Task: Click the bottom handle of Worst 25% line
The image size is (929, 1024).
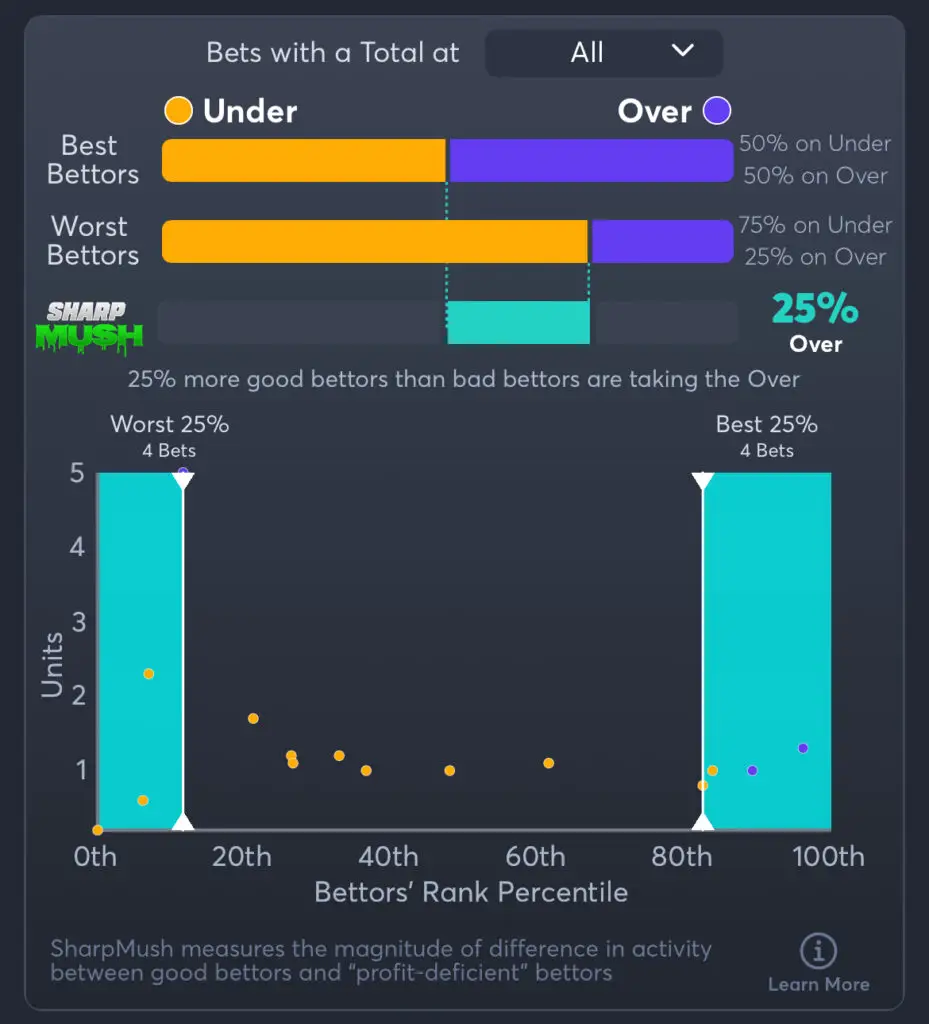Action: coord(183,821)
